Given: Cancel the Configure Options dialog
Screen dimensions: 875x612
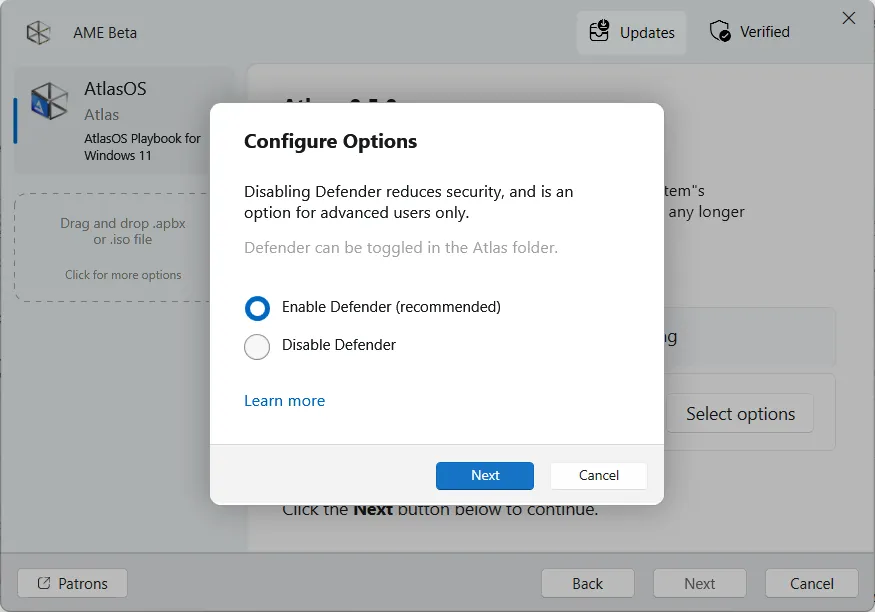Looking at the screenshot, I should 598,476.
